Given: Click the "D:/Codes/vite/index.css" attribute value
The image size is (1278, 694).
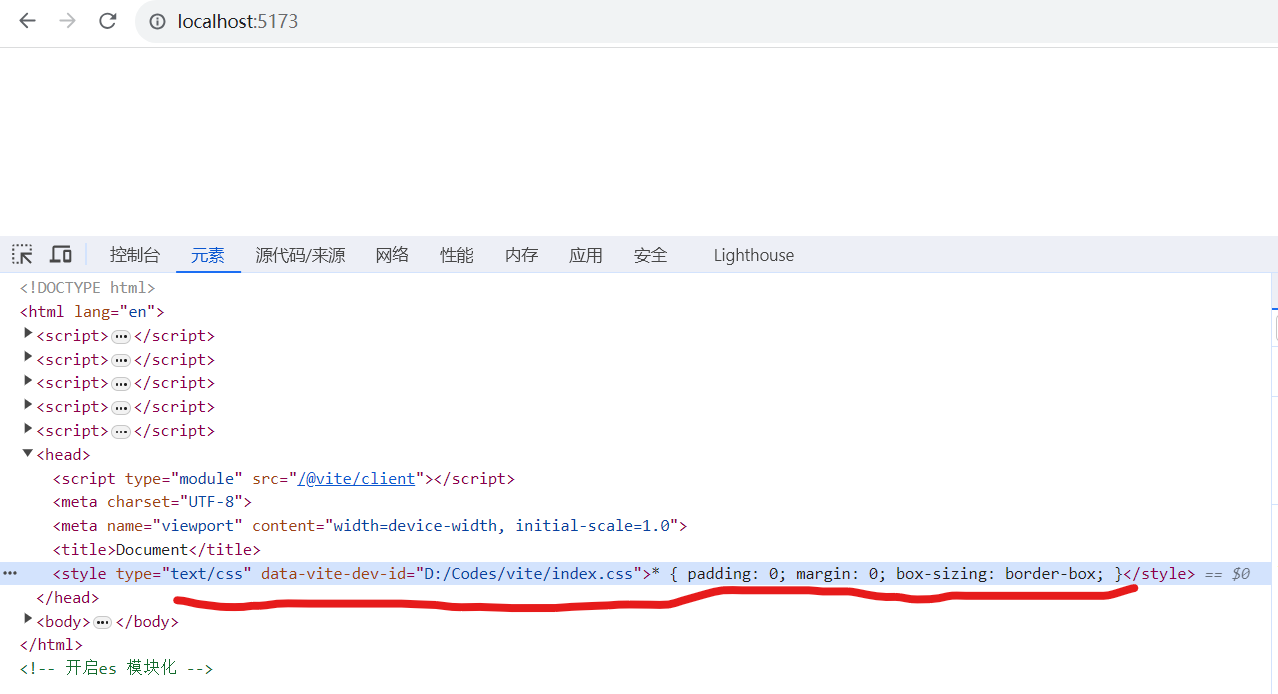Looking at the screenshot, I should [529, 574].
